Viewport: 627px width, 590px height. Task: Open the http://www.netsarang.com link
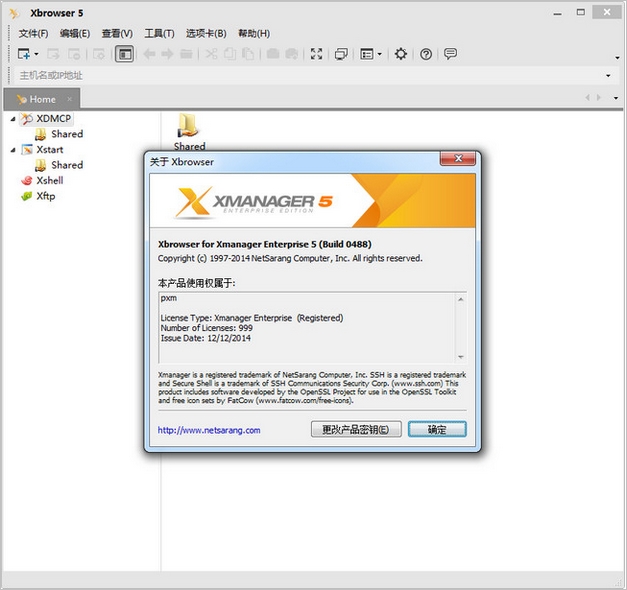coord(209,430)
